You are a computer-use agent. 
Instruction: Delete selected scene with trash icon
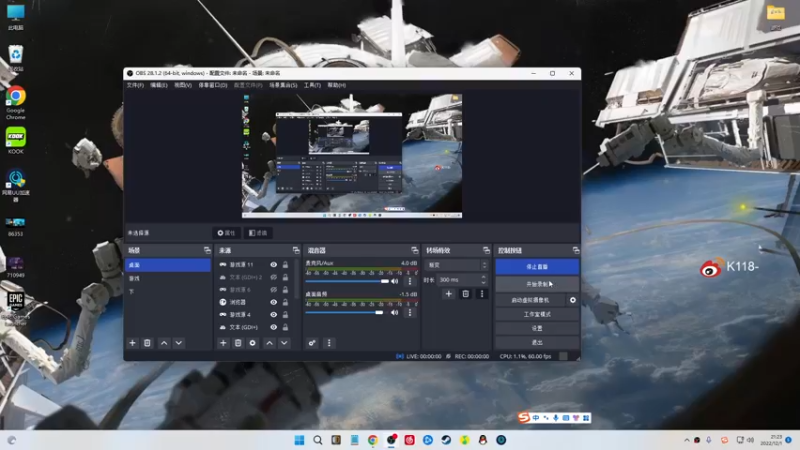click(x=147, y=343)
